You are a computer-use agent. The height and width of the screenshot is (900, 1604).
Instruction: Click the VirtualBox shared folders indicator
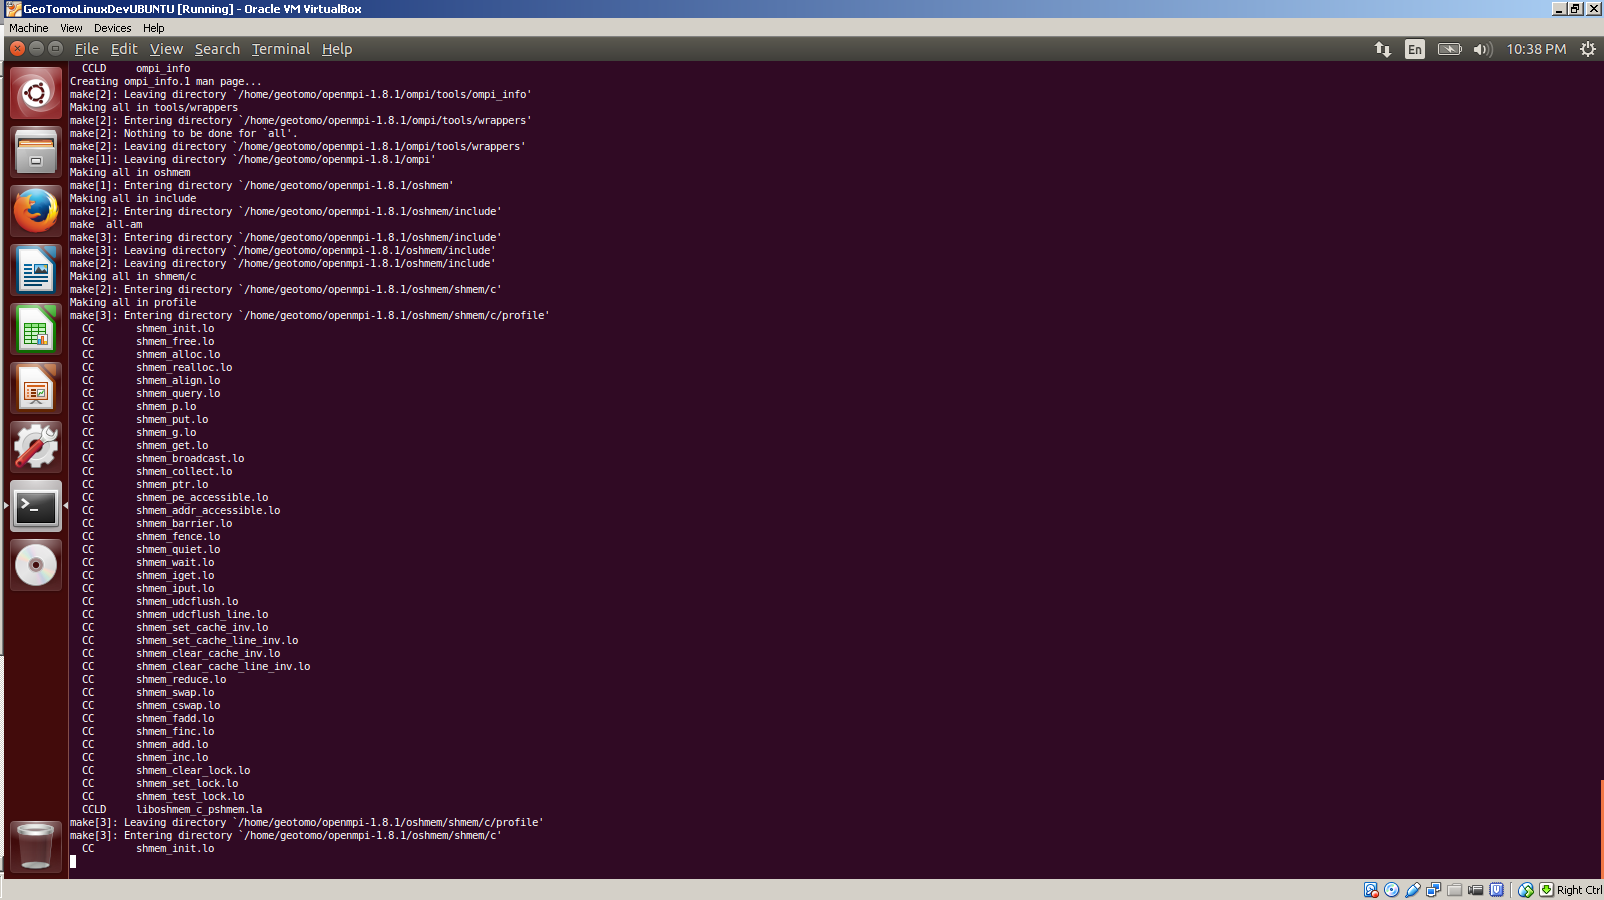point(1455,890)
